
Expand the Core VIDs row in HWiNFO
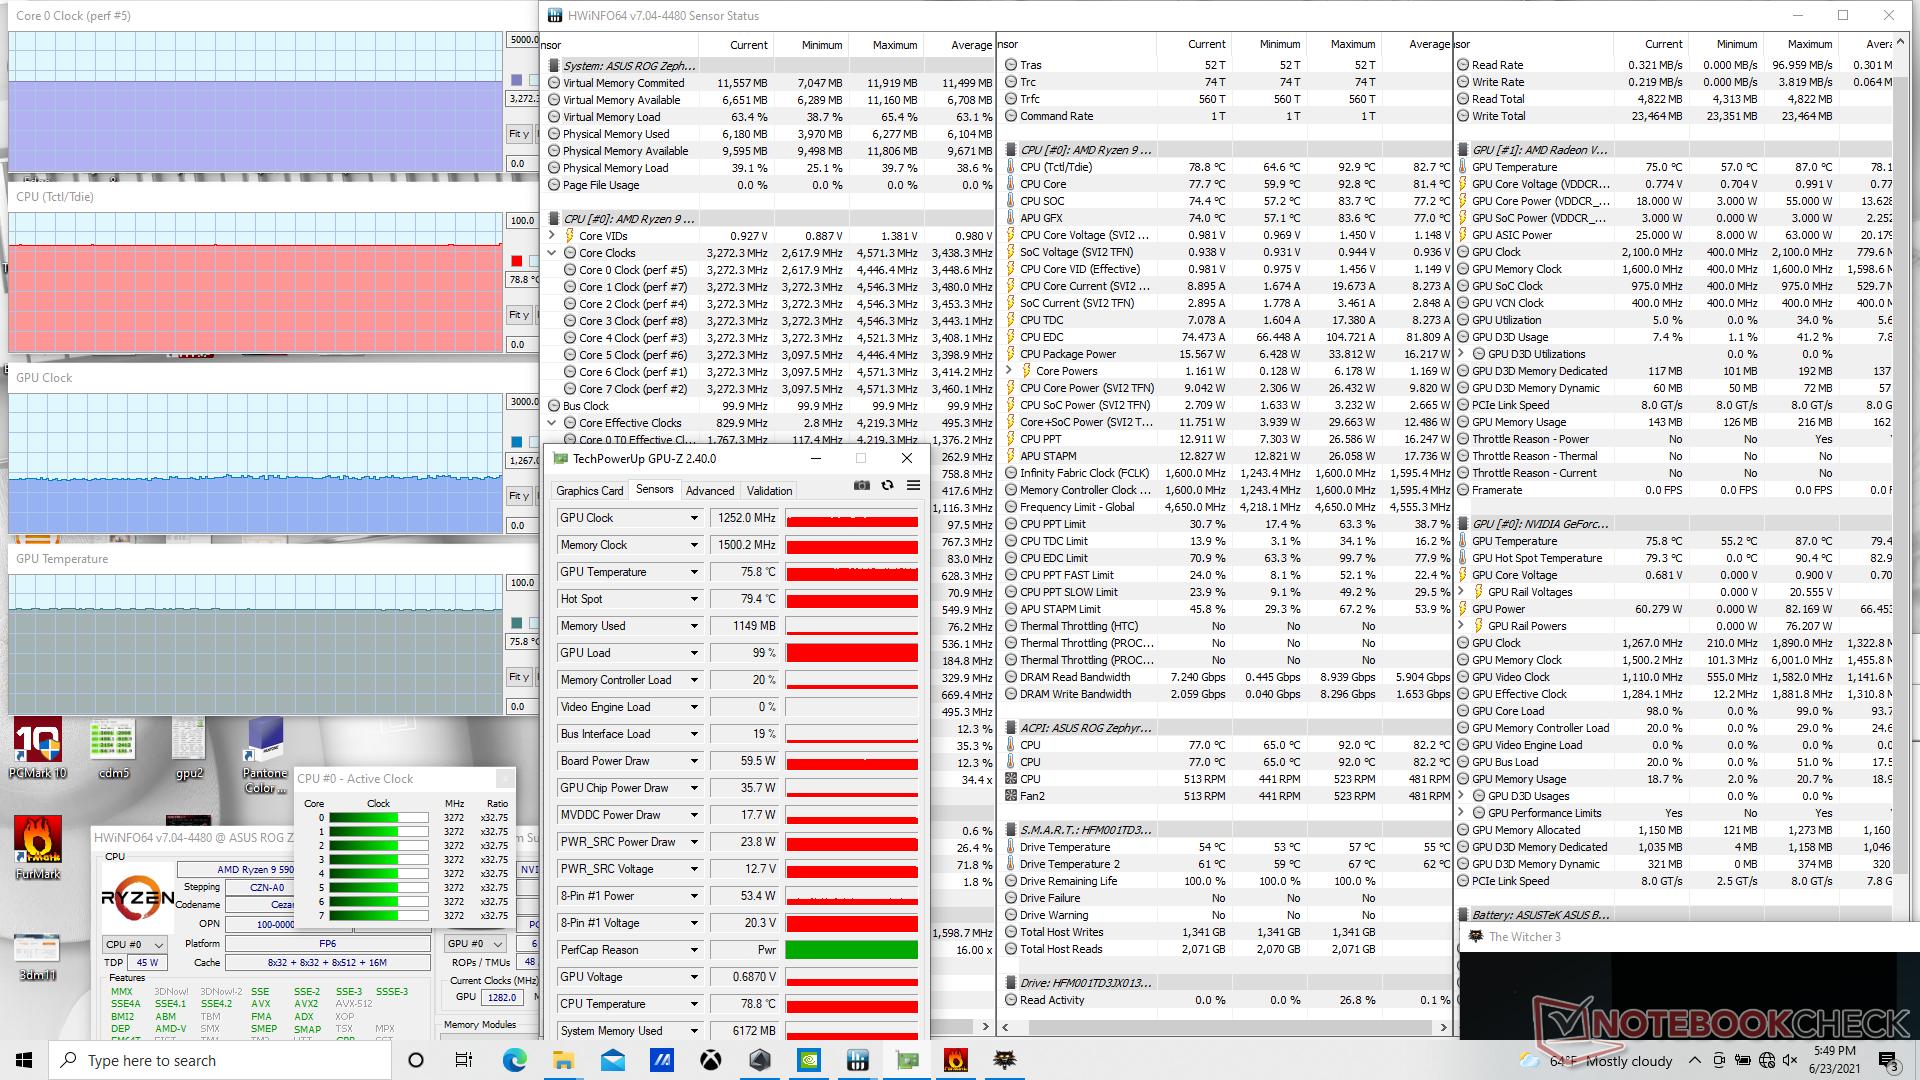pyautogui.click(x=552, y=236)
